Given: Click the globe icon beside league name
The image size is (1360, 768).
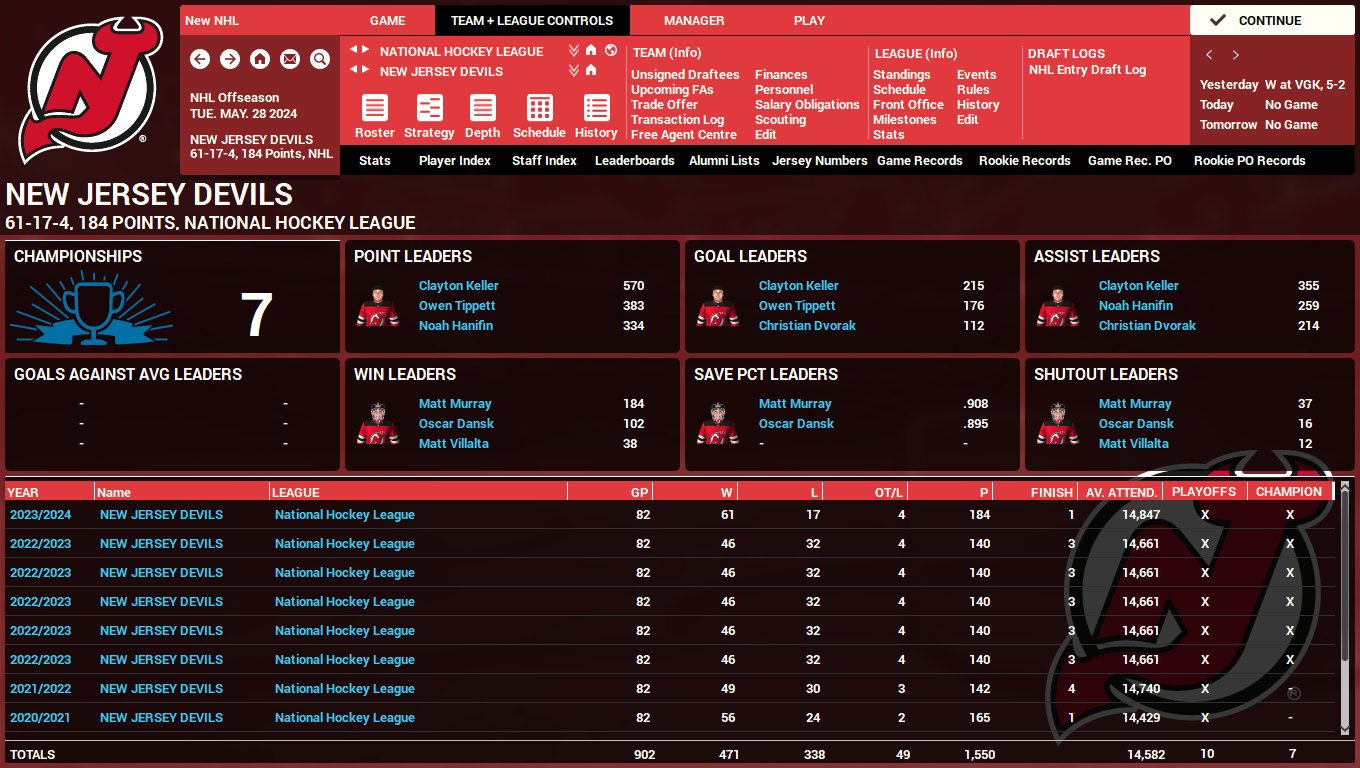Looking at the screenshot, I should tap(611, 50).
